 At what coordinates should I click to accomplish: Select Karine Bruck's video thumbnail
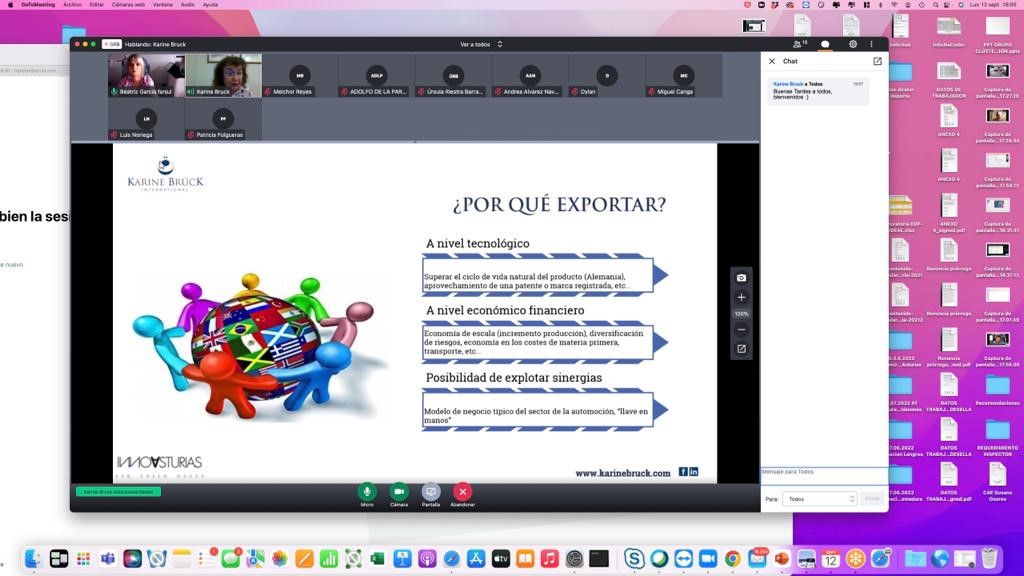click(223, 75)
